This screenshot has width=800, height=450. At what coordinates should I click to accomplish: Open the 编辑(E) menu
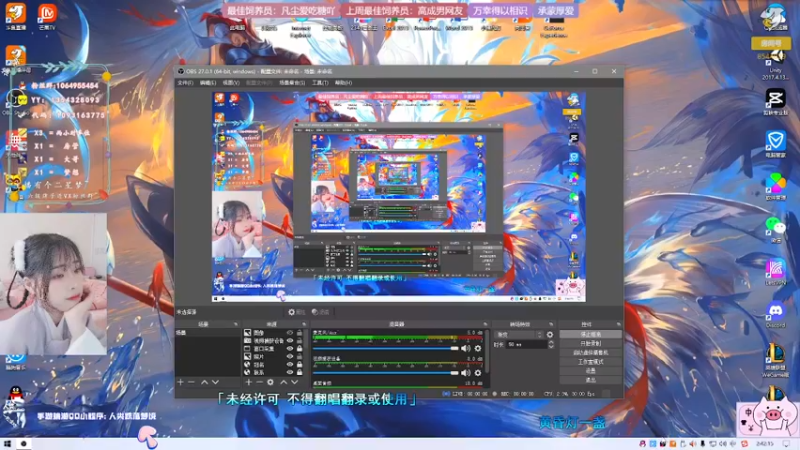point(208,83)
